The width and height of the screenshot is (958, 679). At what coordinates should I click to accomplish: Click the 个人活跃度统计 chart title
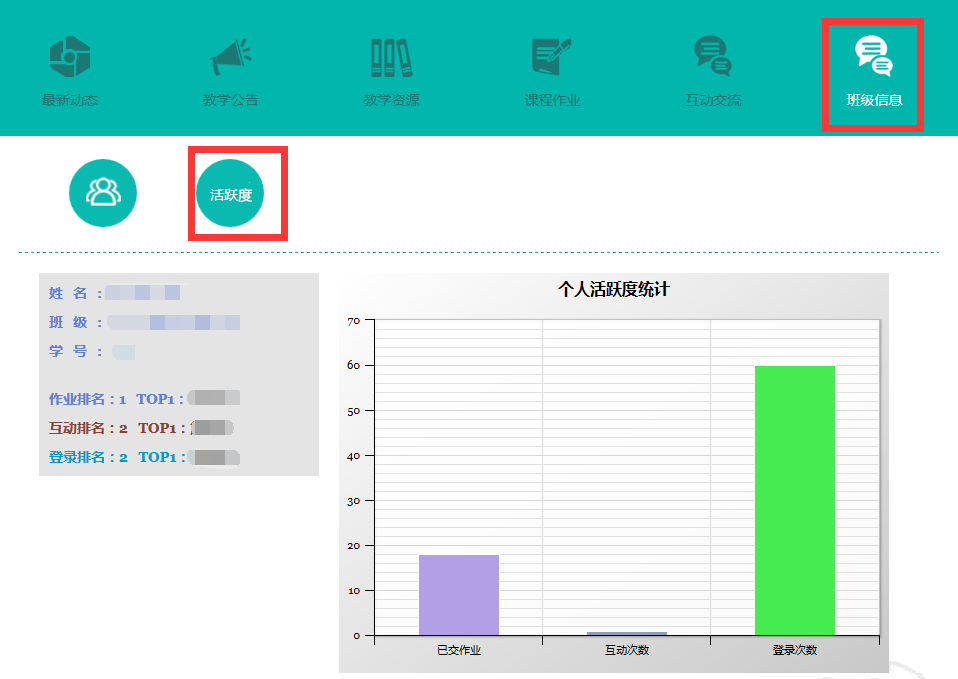613,290
